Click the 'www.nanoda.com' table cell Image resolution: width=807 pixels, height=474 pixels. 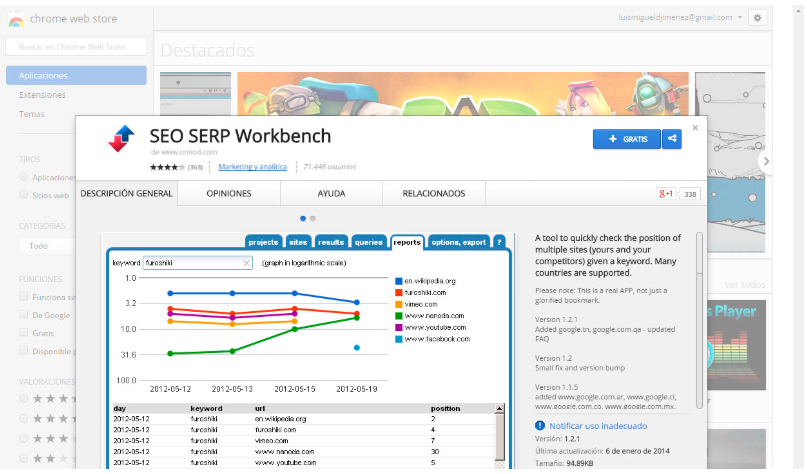click(284, 451)
